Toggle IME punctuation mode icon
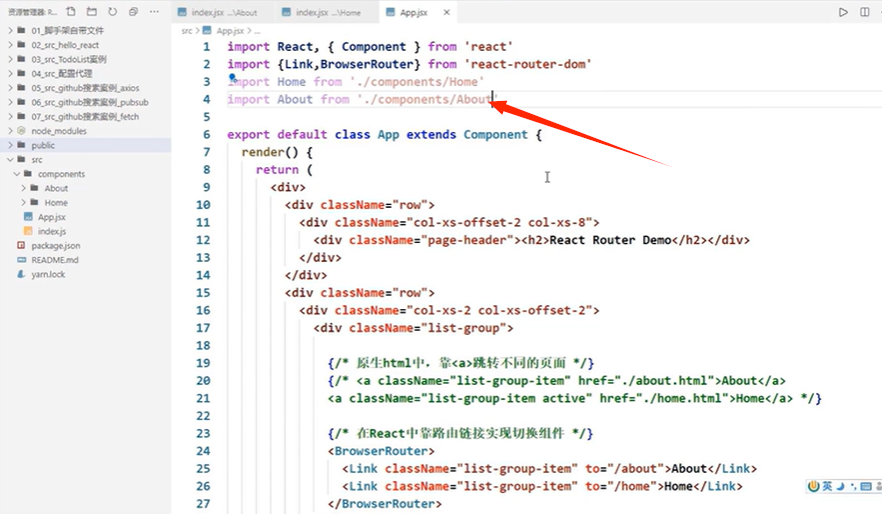Screen dimensions: 882x514 pyautogui.click(x=853, y=486)
